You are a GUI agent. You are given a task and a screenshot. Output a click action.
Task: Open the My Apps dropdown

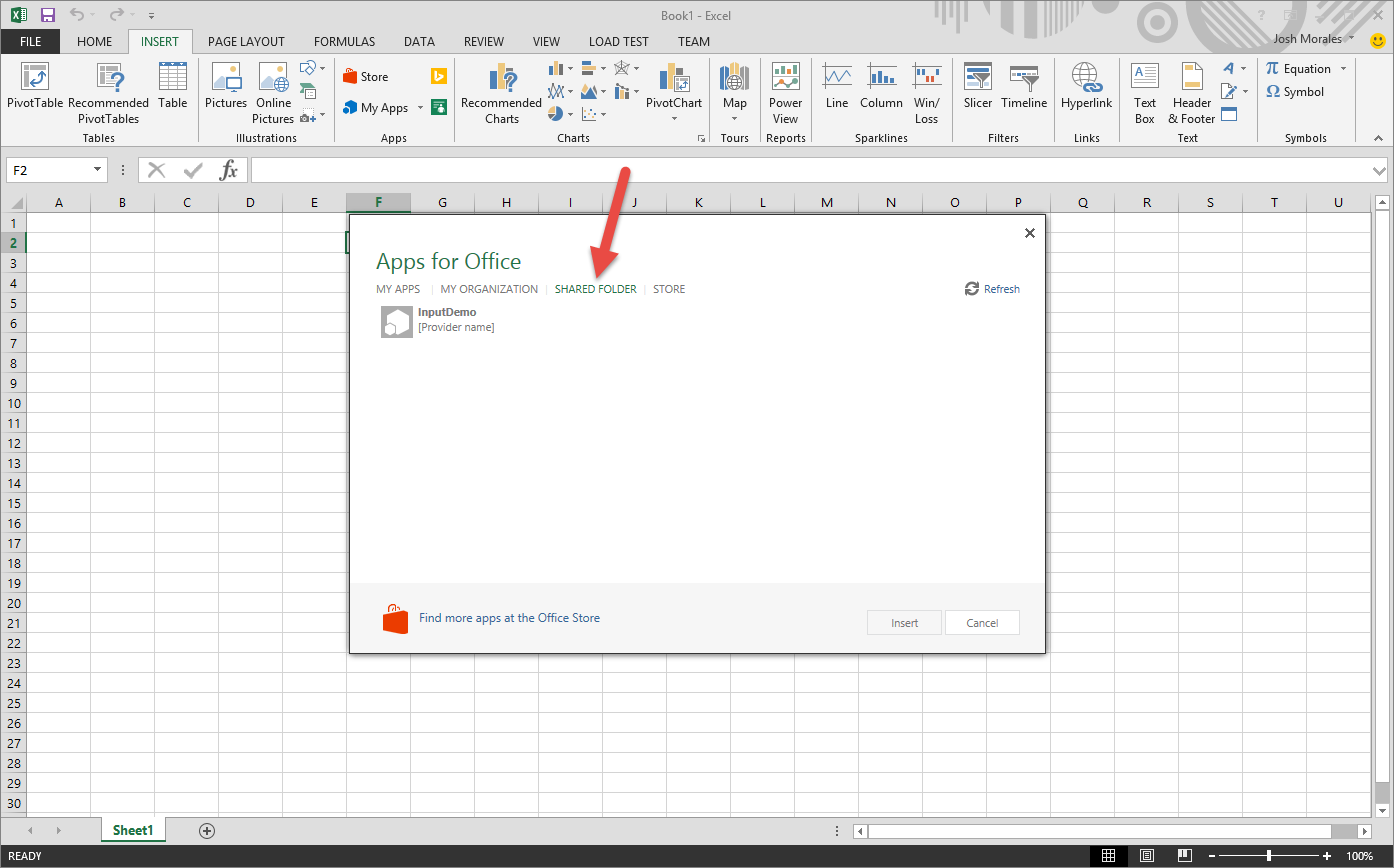(x=420, y=107)
